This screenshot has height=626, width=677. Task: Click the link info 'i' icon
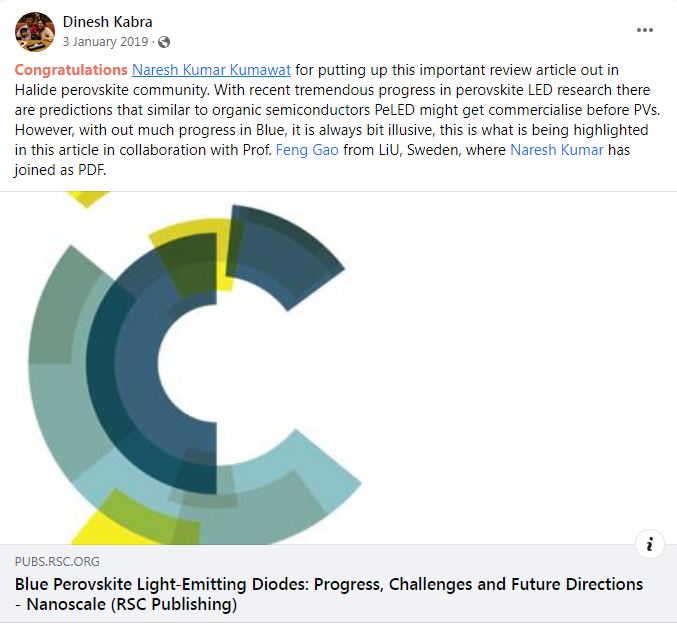click(650, 544)
